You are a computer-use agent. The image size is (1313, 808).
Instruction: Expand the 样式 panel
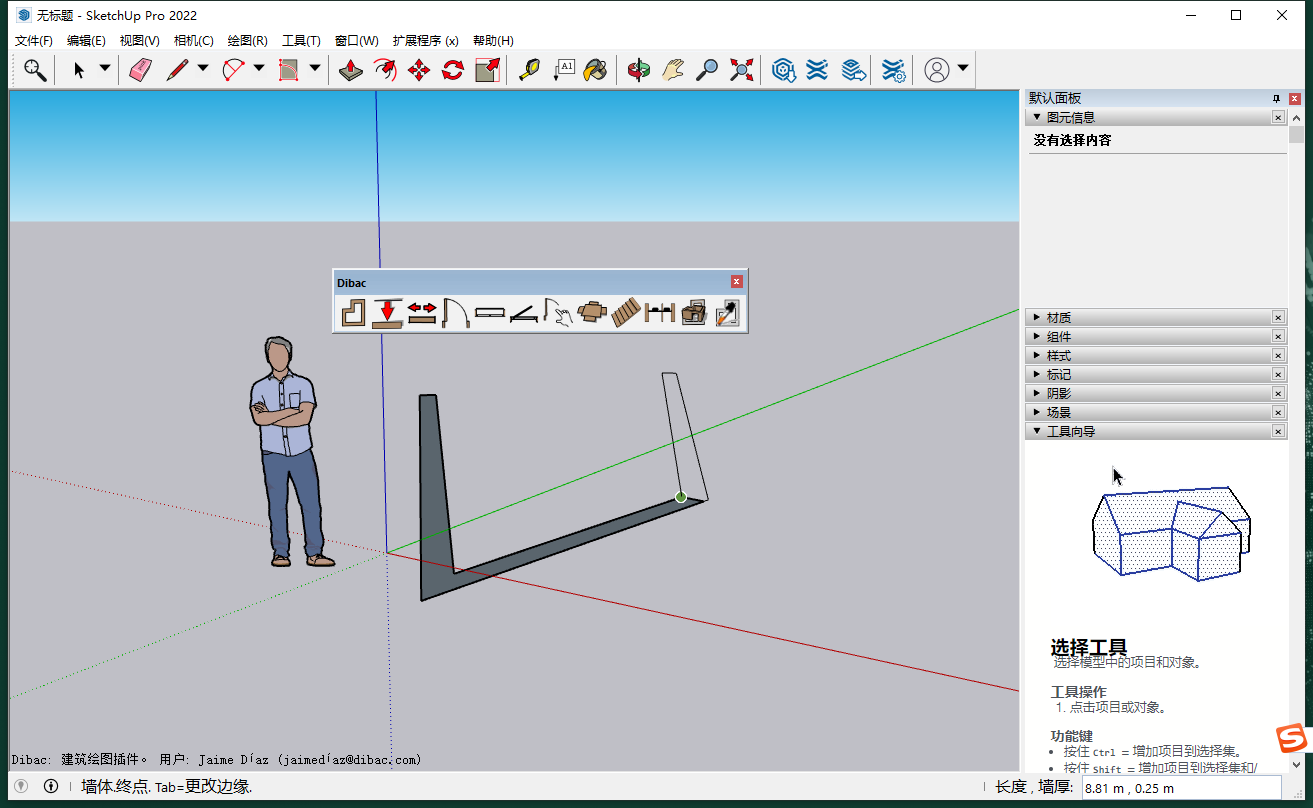(1037, 355)
